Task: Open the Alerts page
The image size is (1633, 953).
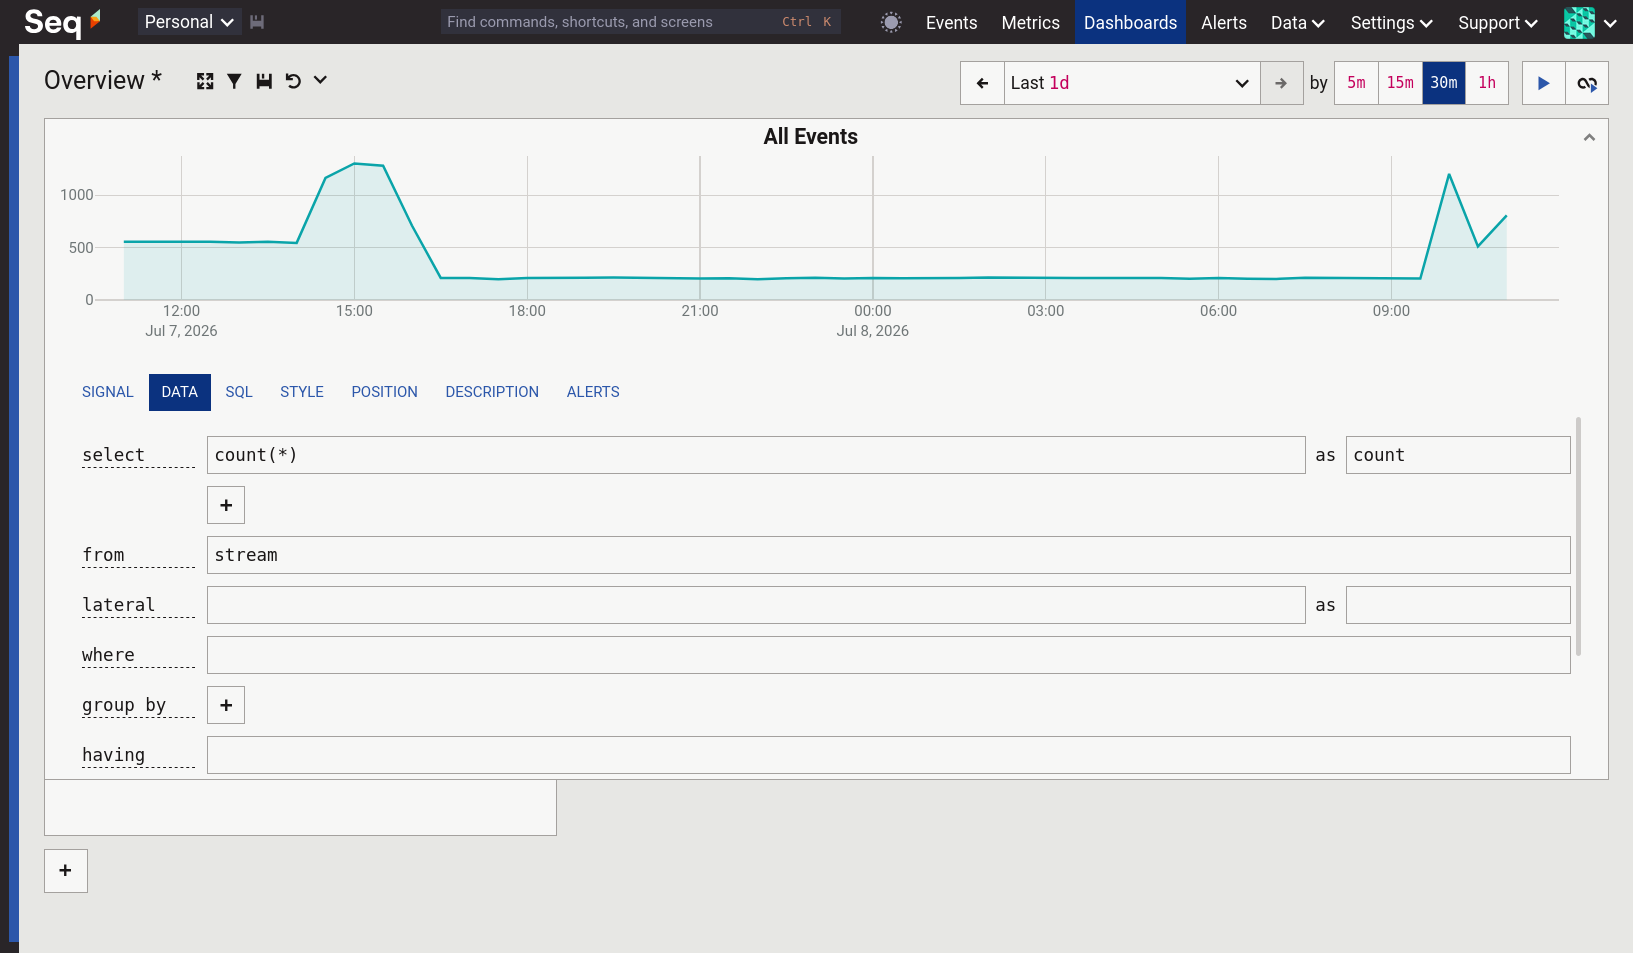Action: tap(1224, 22)
